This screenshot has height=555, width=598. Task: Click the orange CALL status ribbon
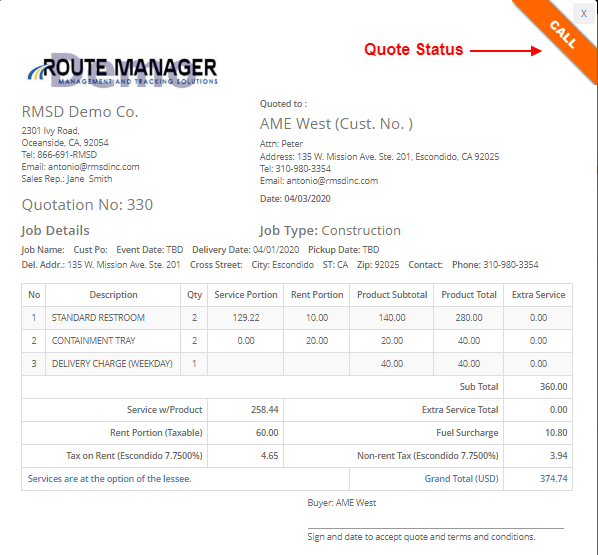click(562, 35)
